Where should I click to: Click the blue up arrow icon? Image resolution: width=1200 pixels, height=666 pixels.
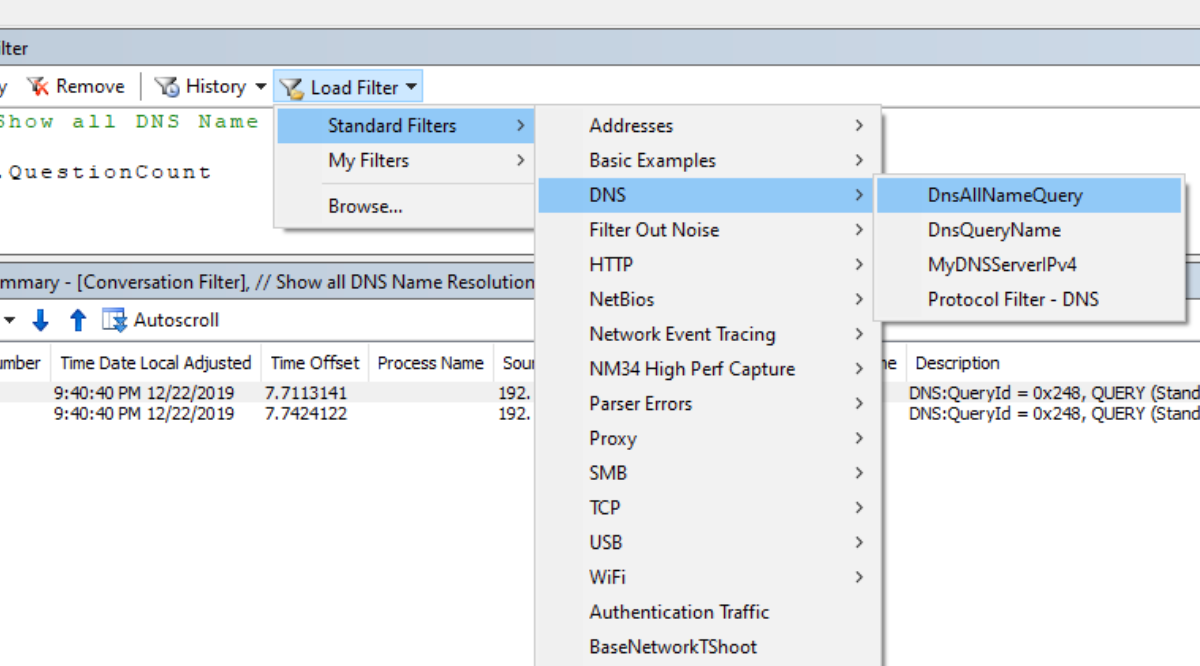[78, 320]
